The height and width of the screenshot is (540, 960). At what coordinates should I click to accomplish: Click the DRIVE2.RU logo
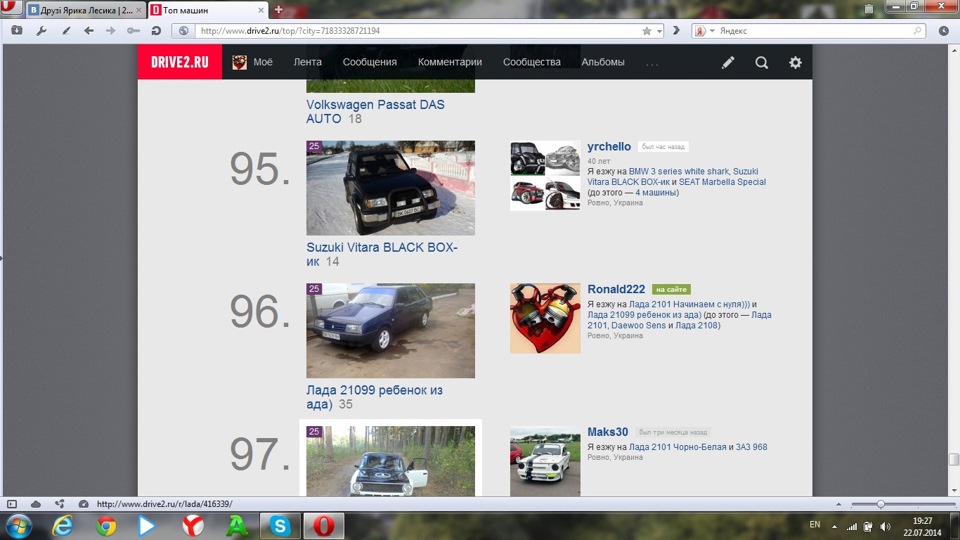coord(179,62)
